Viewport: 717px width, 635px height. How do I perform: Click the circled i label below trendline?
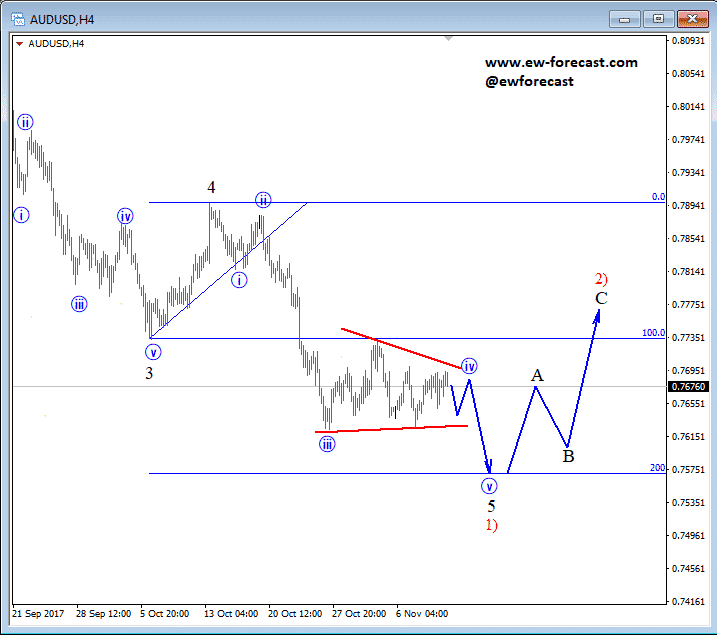click(239, 280)
